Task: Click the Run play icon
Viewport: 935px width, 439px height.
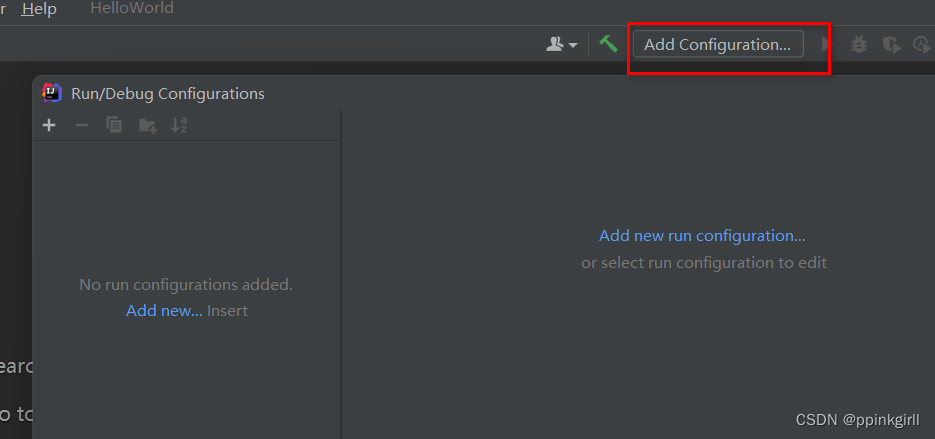Action: click(x=826, y=44)
